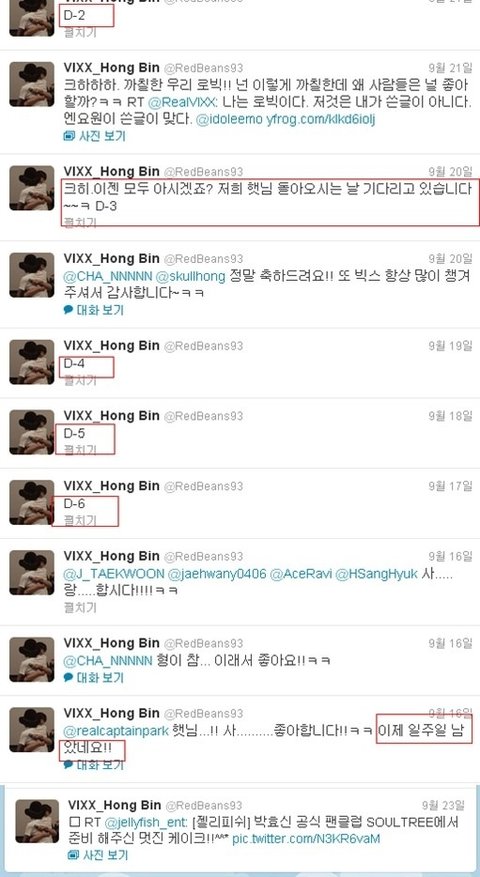Click the @idoleemo mention link
480x877 pixels.
tap(228, 120)
